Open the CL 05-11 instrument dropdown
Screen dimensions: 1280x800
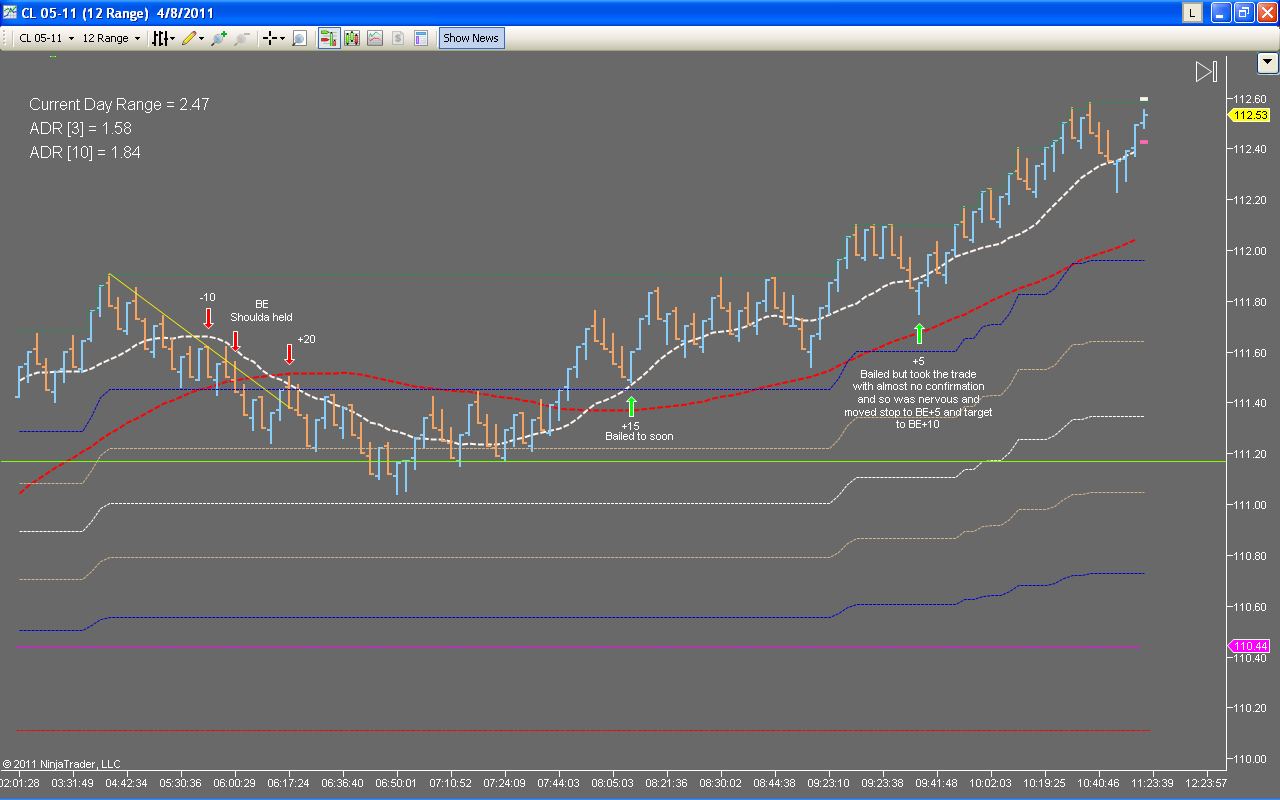point(47,38)
